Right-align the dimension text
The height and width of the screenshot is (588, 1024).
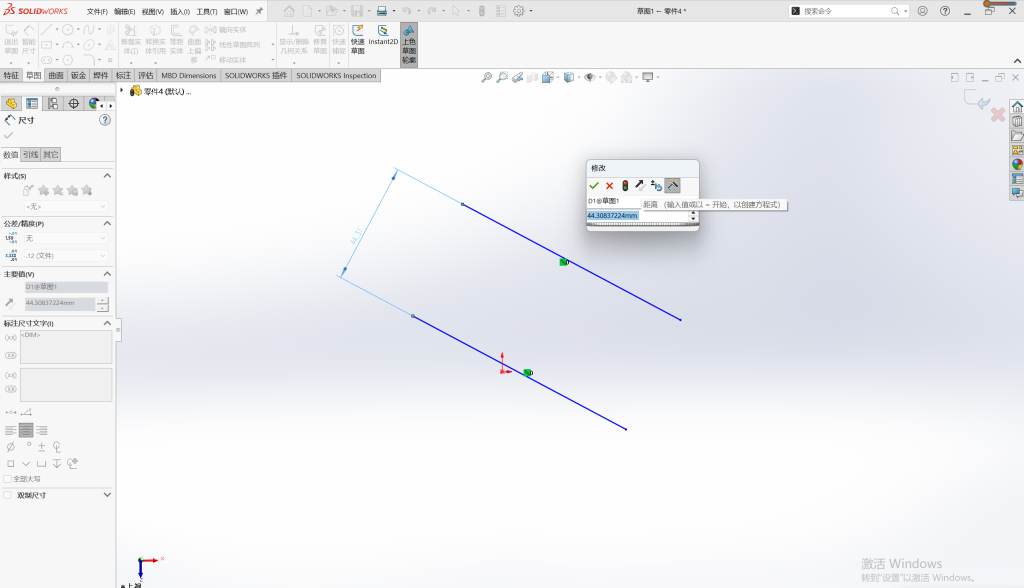pos(42,430)
